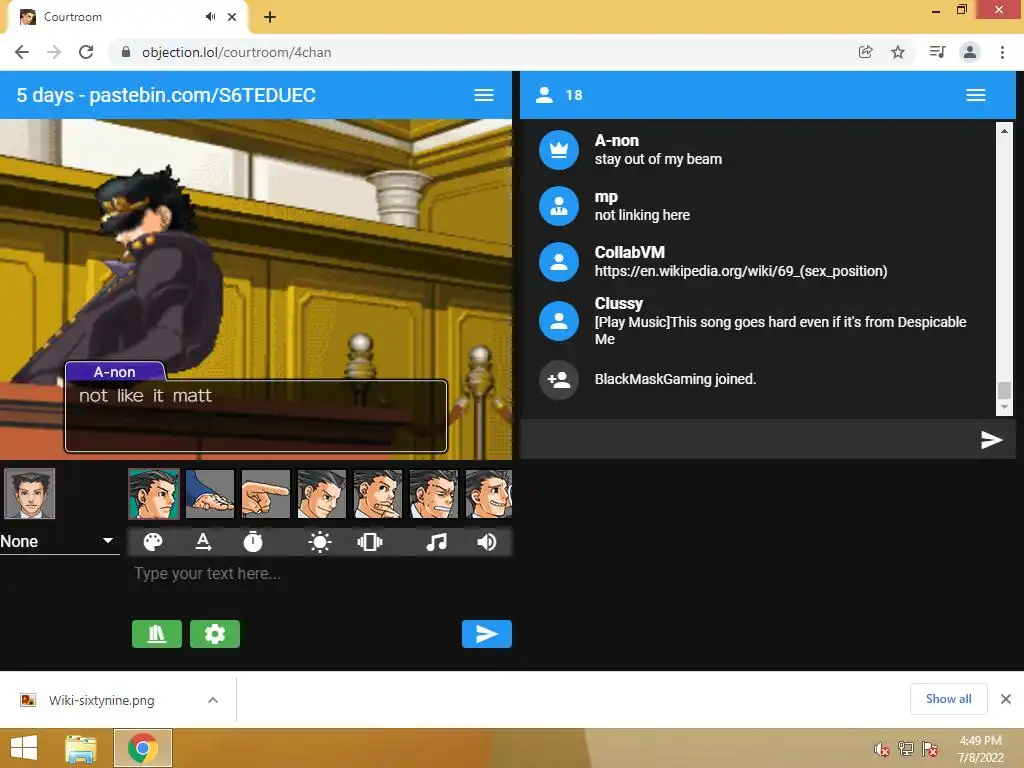
Task: Select the pointing finger pose
Action: click(266, 494)
